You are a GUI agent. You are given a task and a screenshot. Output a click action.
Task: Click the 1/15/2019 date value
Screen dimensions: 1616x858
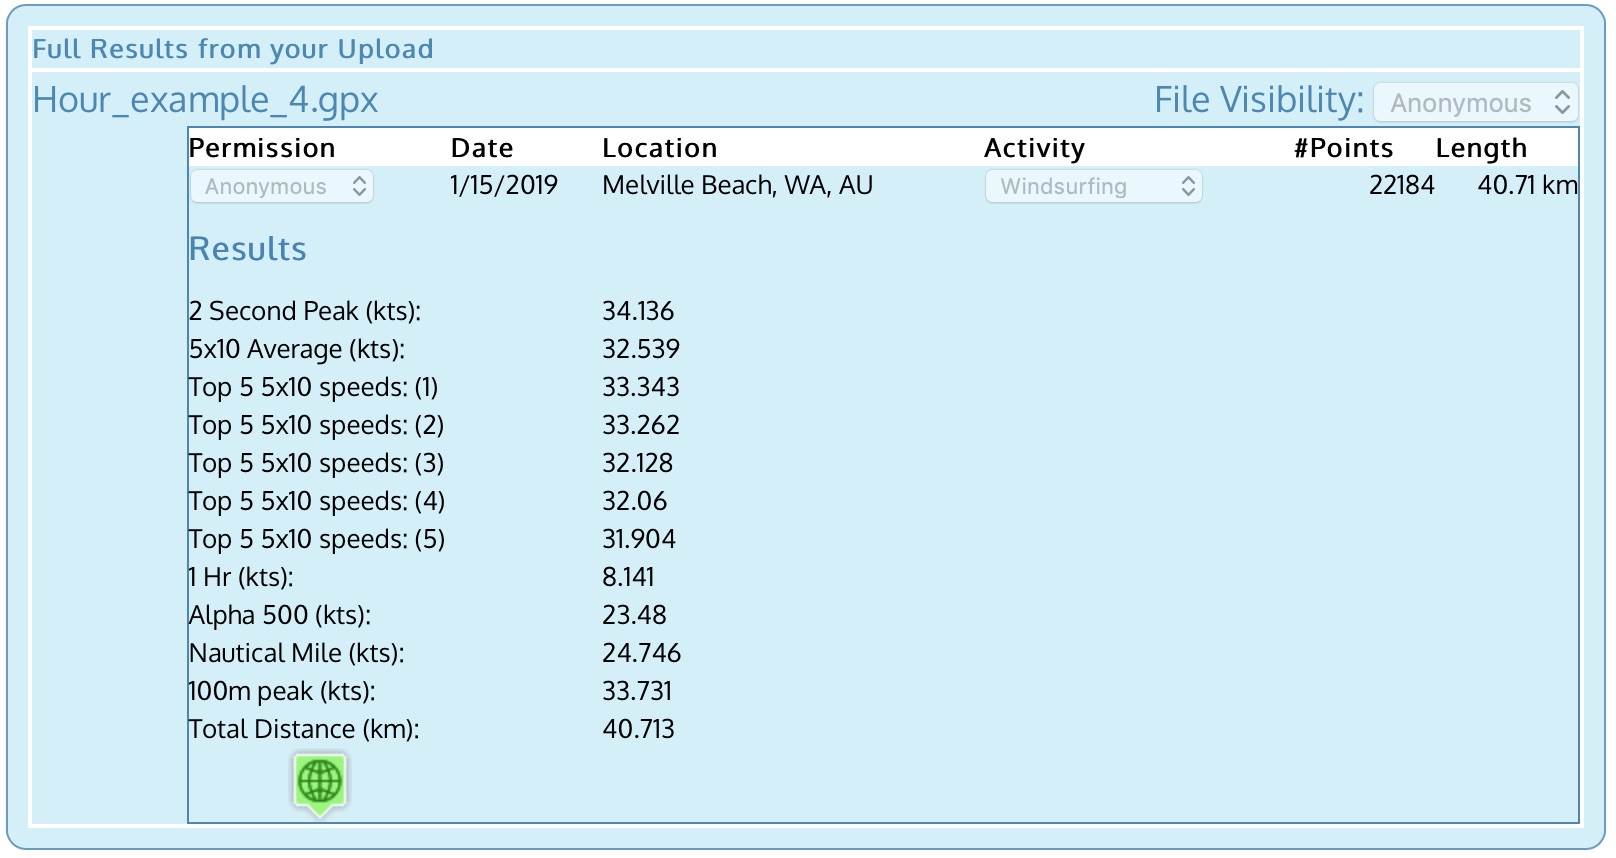point(503,186)
